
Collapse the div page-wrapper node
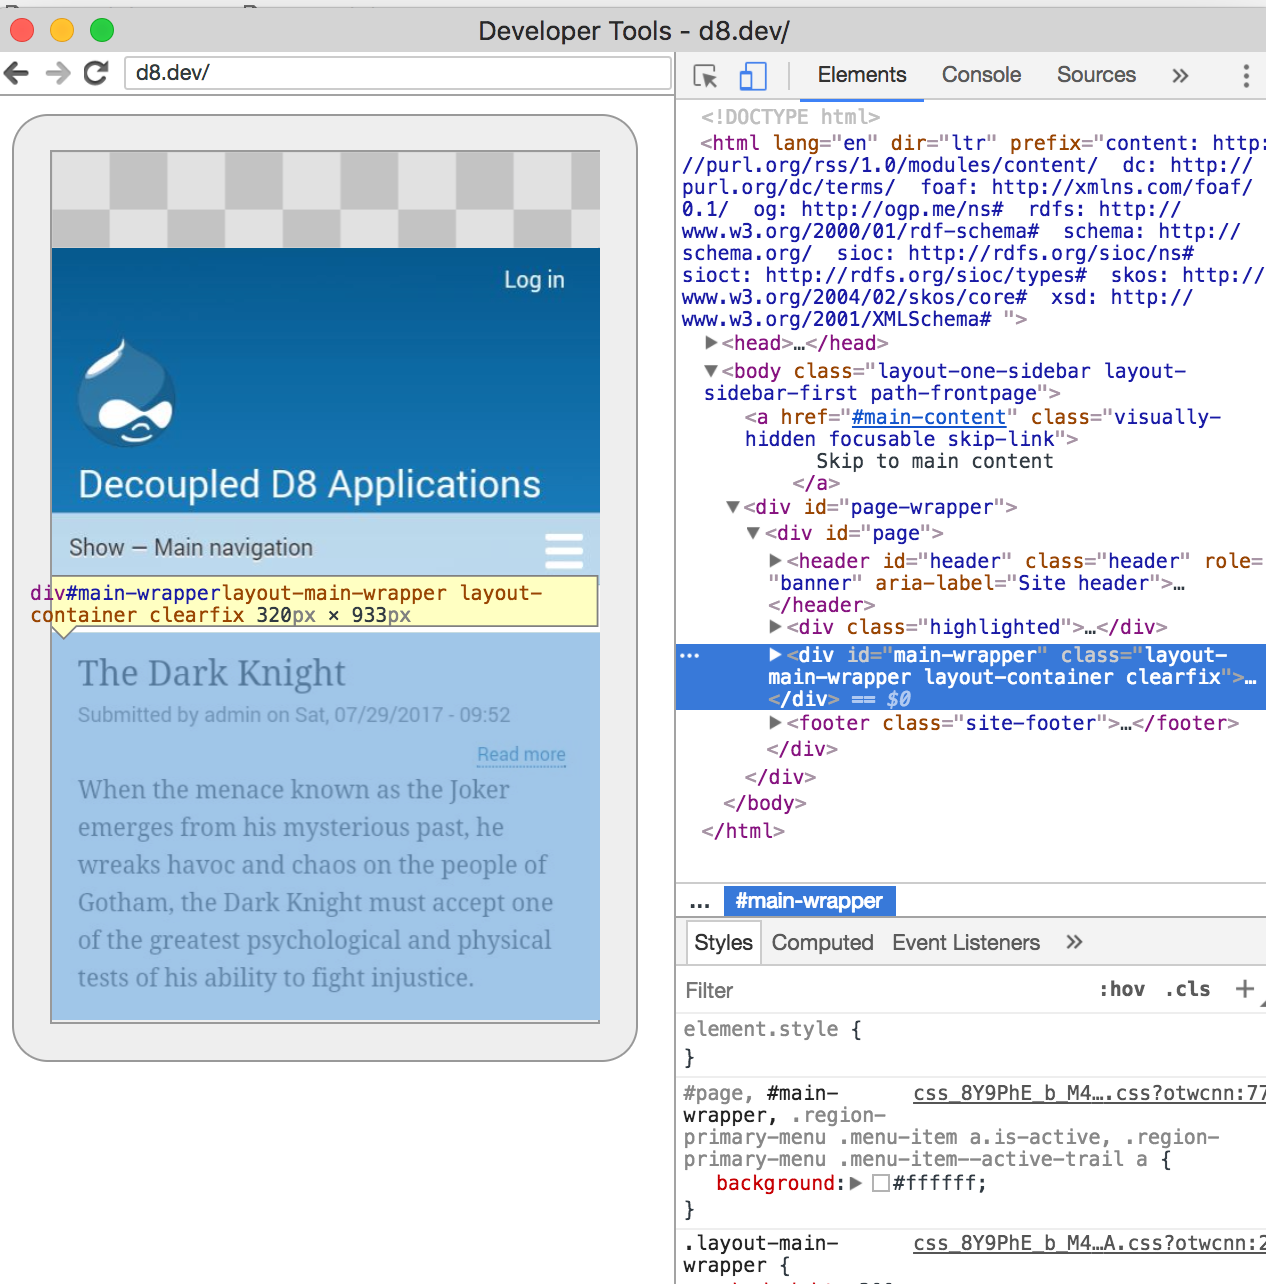click(733, 507)
